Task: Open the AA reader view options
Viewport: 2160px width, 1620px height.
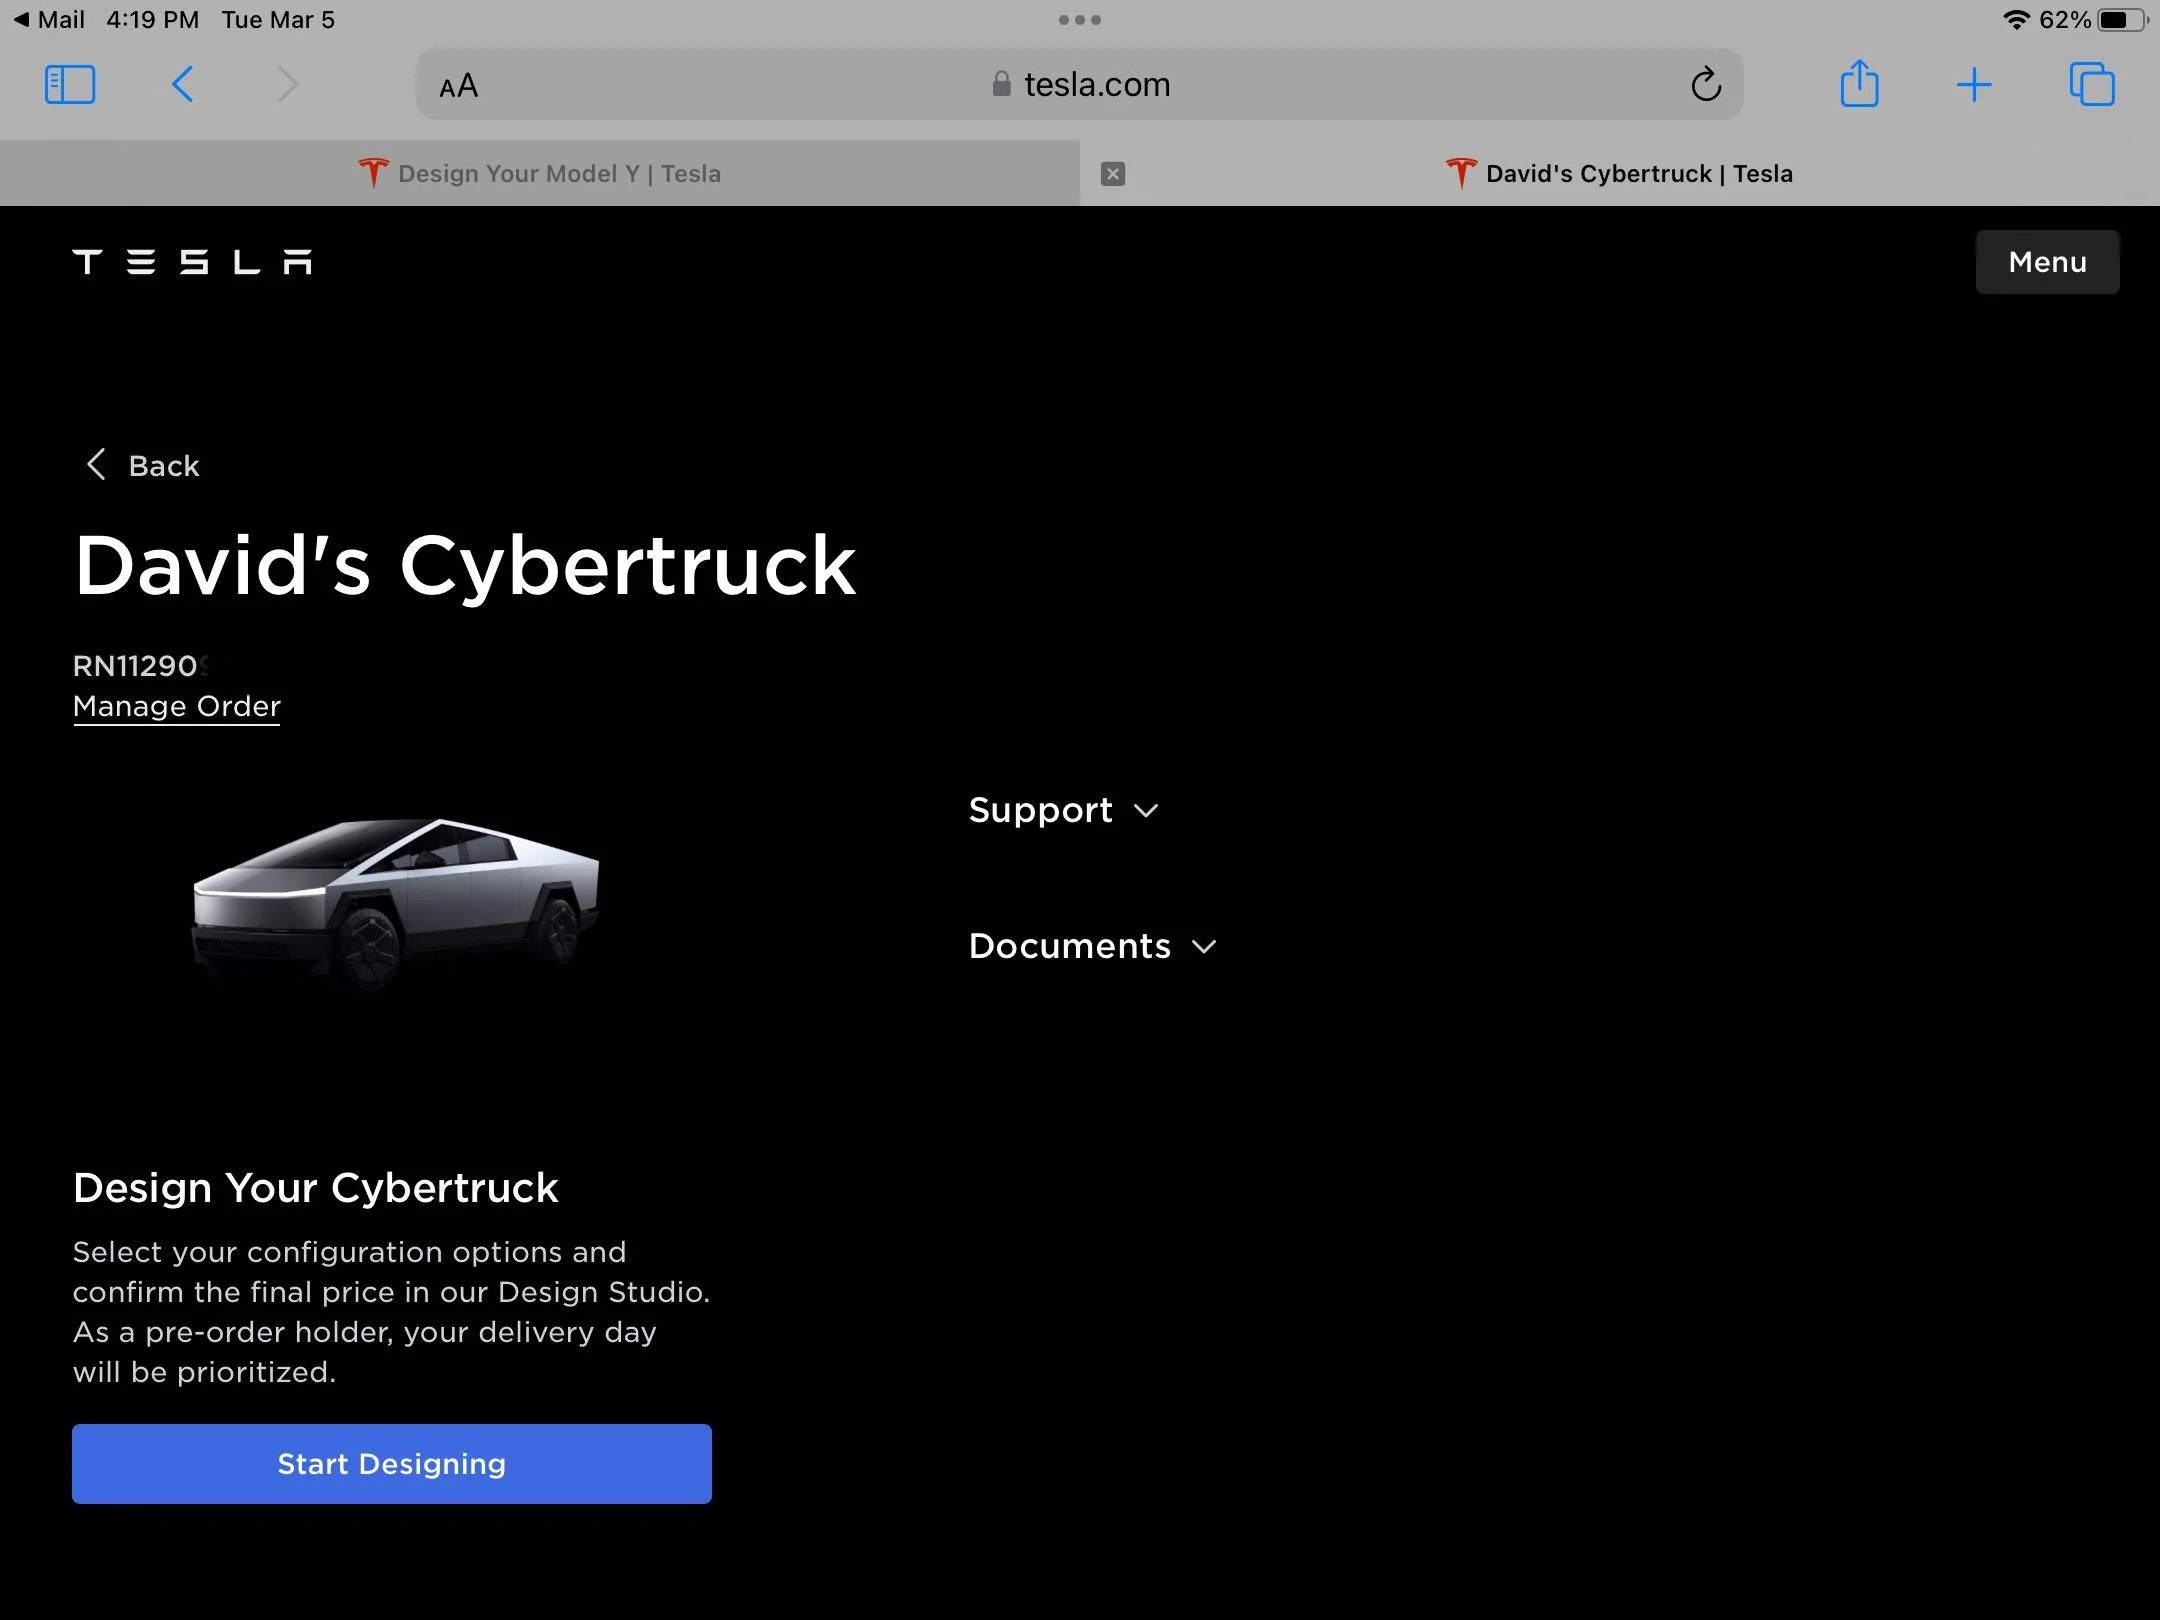Action: pyautogui.click(x=459, y=87)
